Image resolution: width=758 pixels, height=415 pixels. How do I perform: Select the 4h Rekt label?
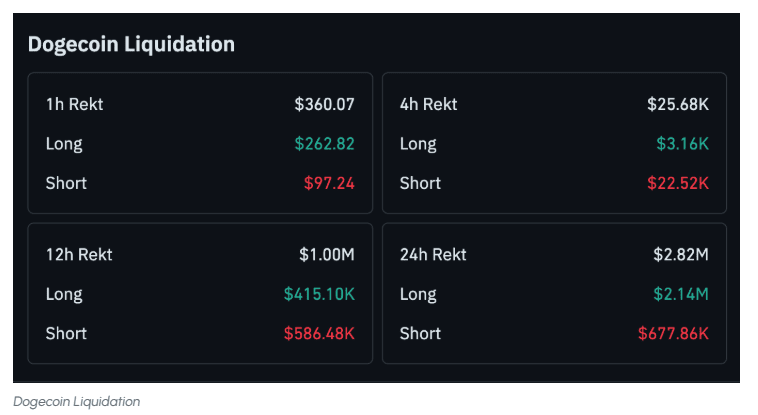pyautogui.click(x=428, y=104)
